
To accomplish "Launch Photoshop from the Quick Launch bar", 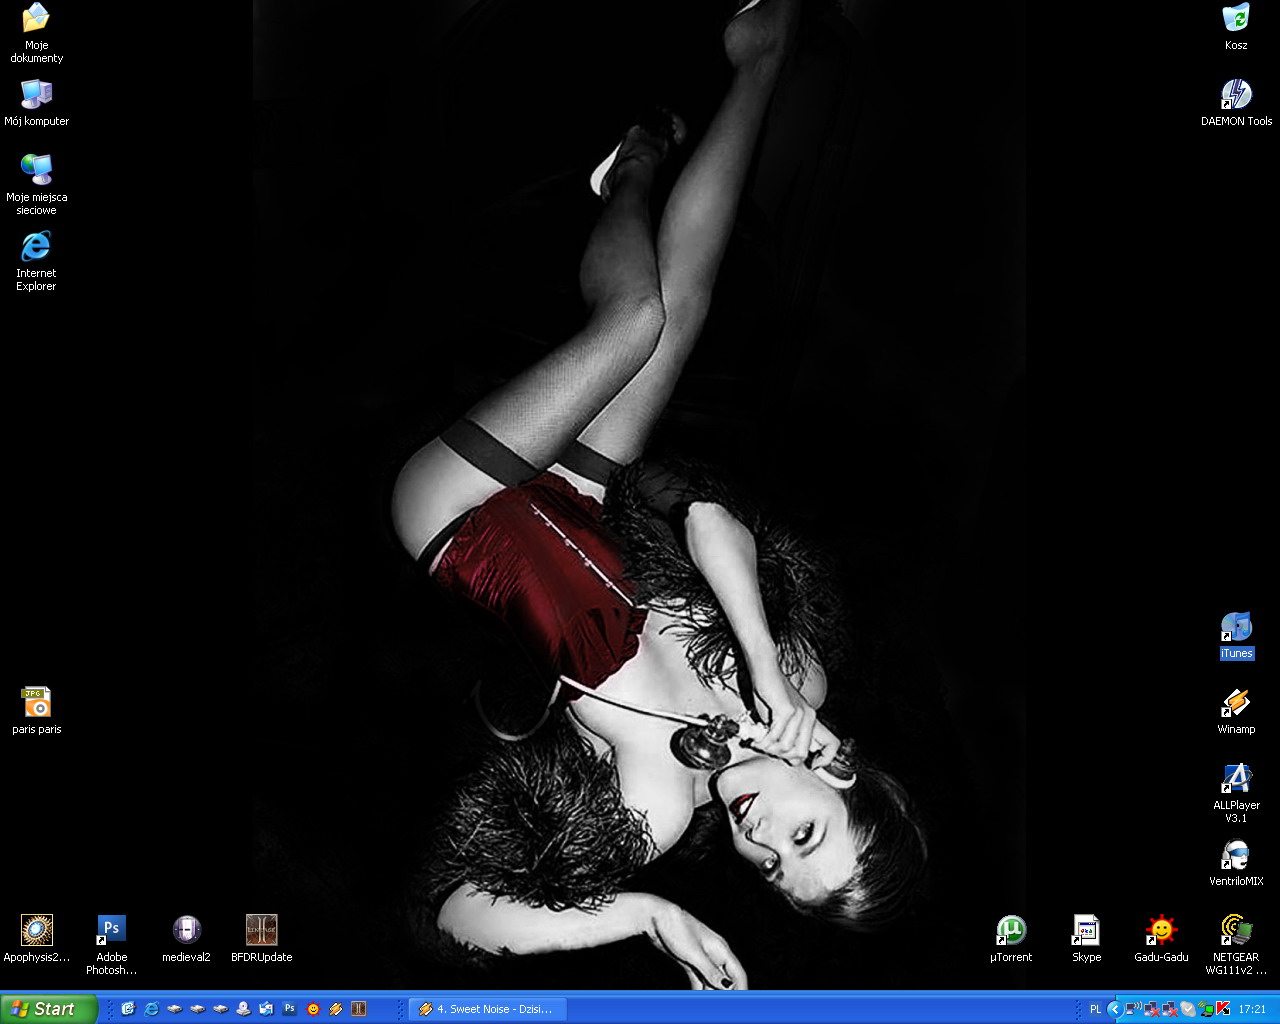I will (289, 1009).
